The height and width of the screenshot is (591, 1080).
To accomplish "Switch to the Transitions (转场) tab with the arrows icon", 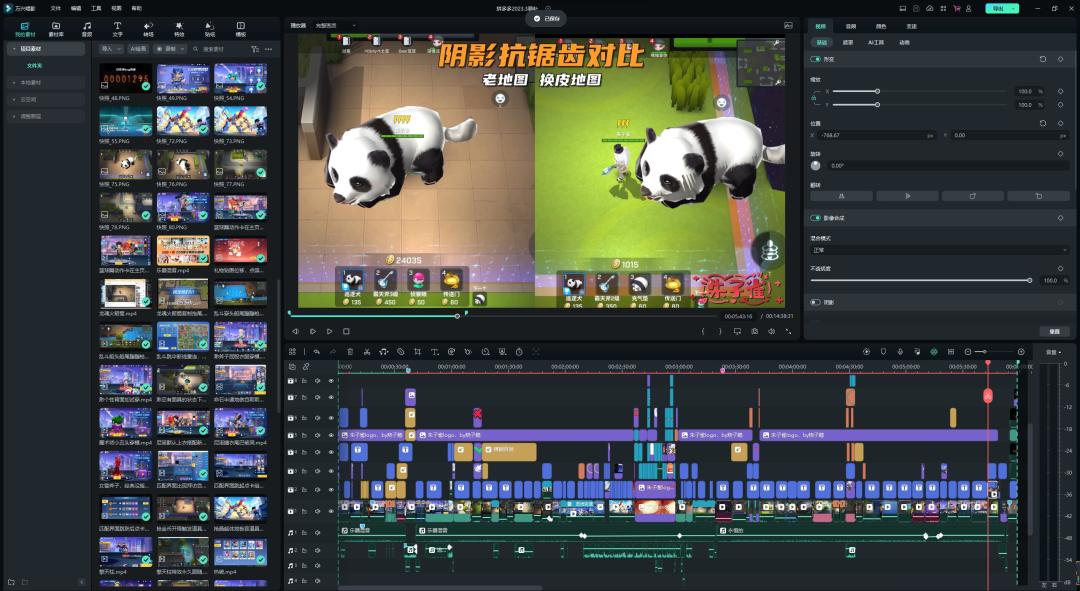I will (x=148, y=28).
